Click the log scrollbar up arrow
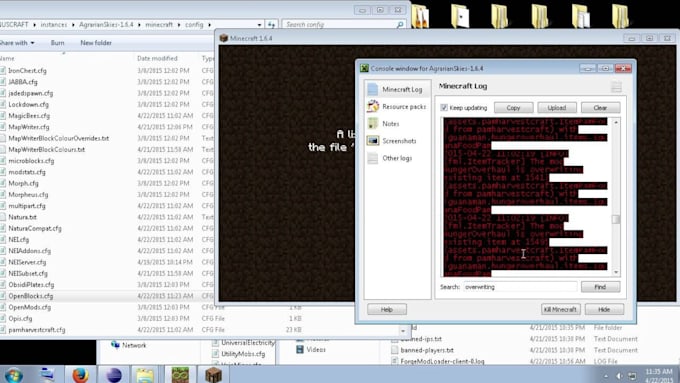 point(616,123)
